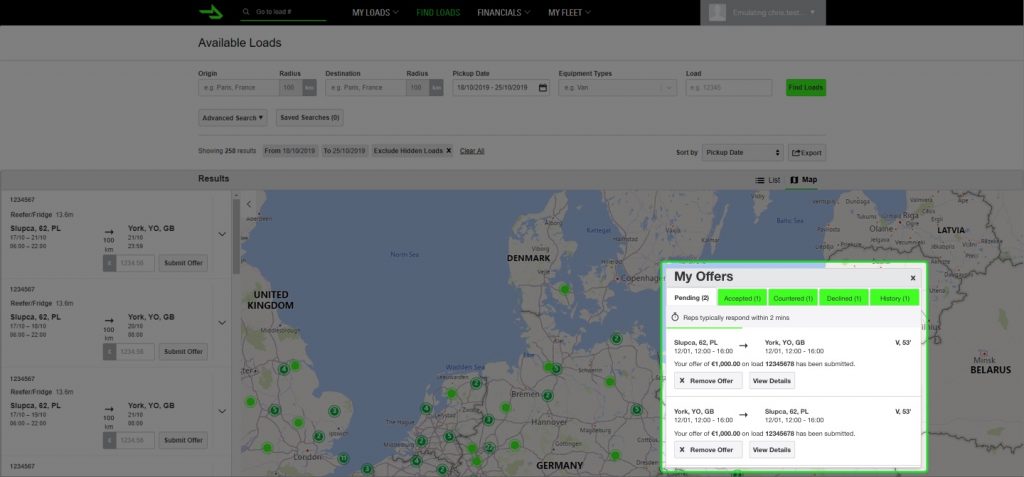The width and height of the screenshot is (1024, 477).
Task: View Details for Slupca to York offer
Action: [772, 381]
